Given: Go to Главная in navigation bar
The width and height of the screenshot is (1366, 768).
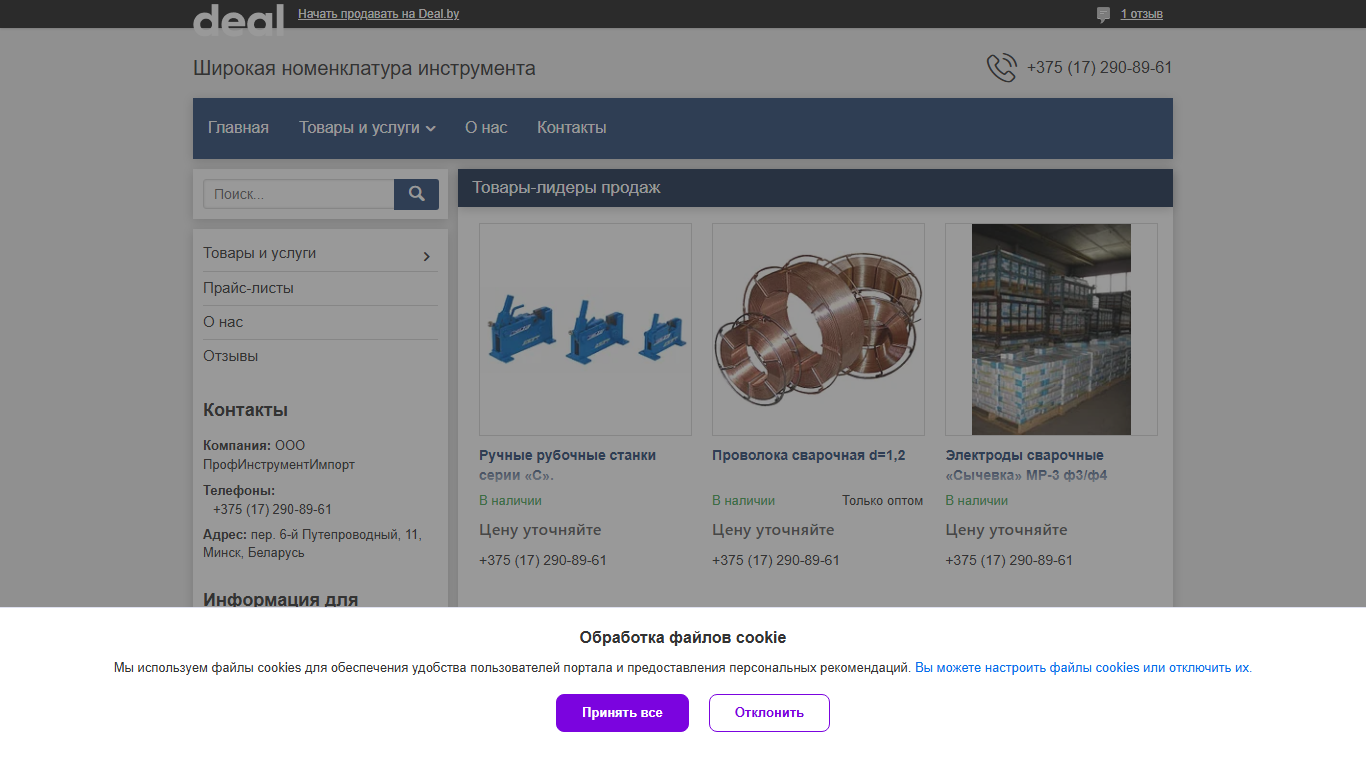Looking at the screenshot, I should (238, 128).
